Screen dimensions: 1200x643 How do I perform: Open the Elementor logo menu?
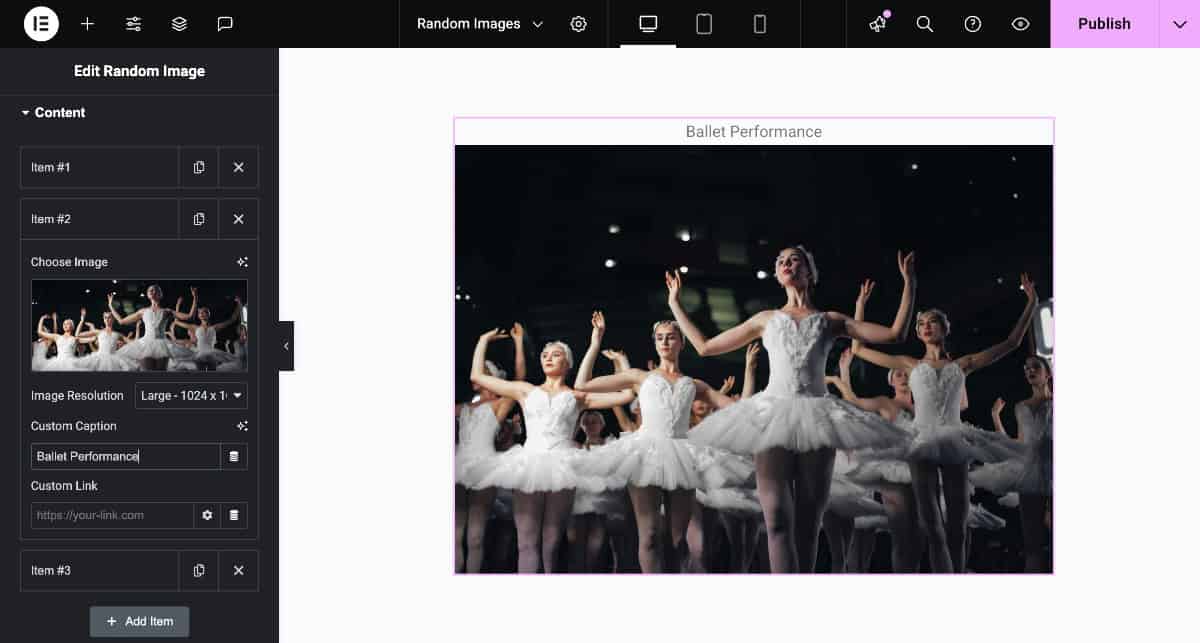coord(41,24)
